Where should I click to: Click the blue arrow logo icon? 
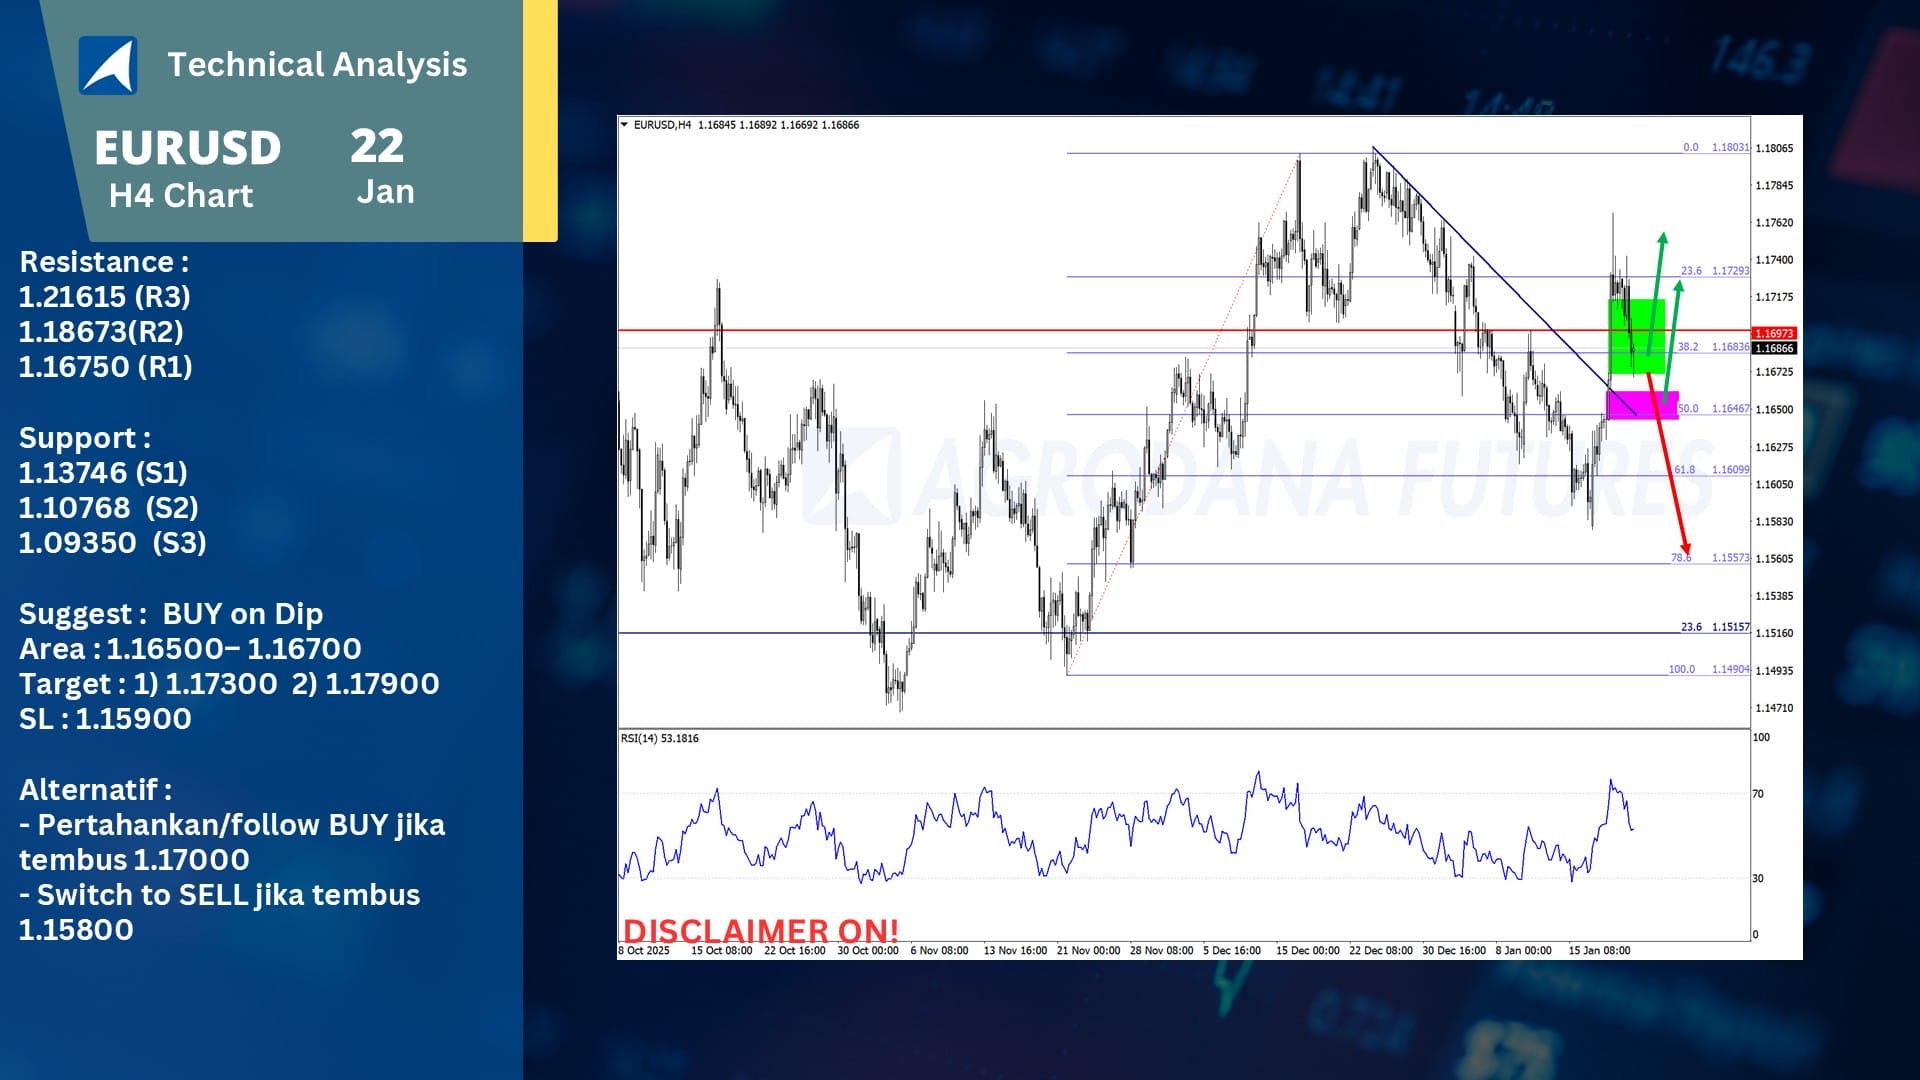click(108, 65)
